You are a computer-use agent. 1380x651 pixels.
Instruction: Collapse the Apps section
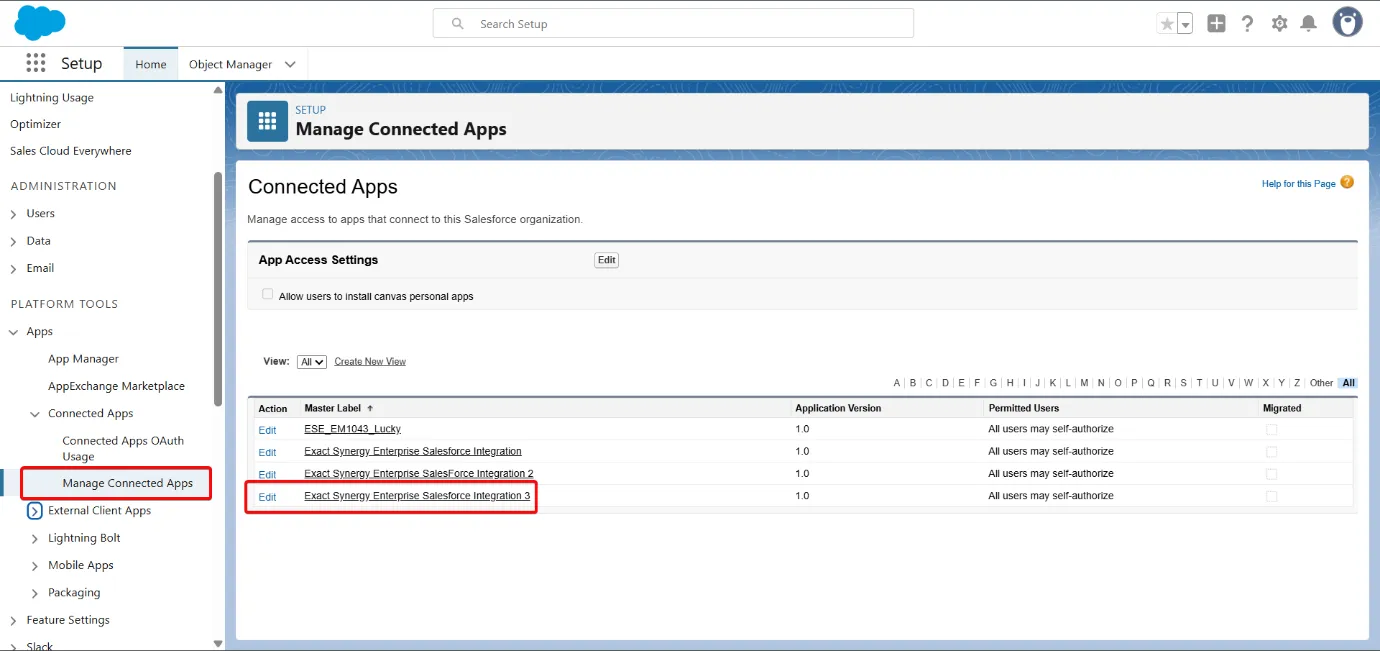click(x=13, y=332)
